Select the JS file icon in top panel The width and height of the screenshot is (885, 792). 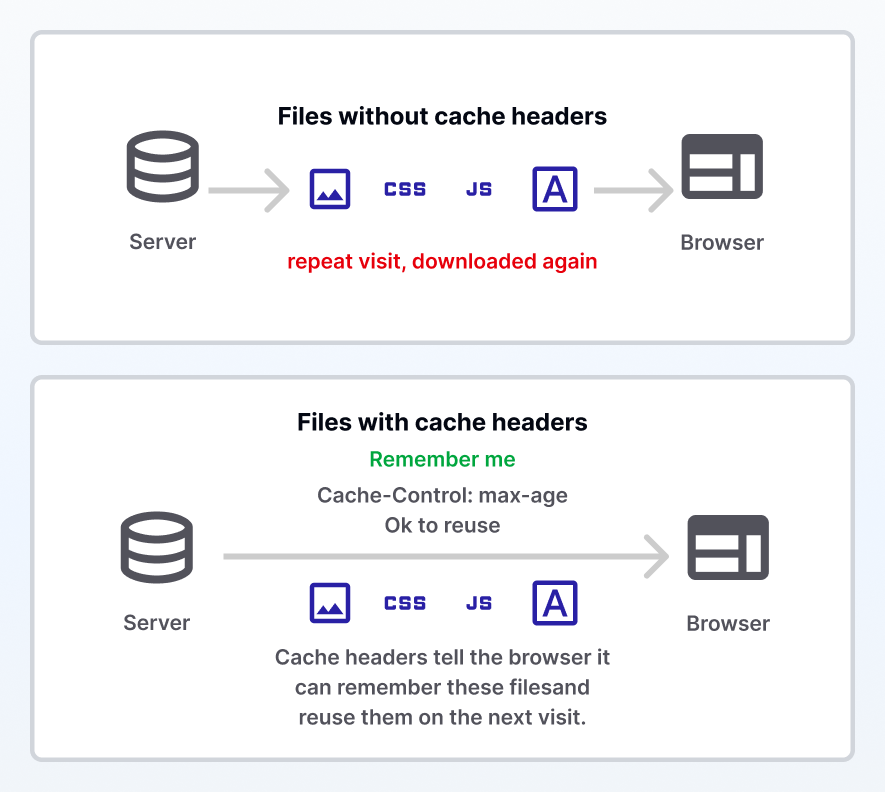[x=479, y=189]
